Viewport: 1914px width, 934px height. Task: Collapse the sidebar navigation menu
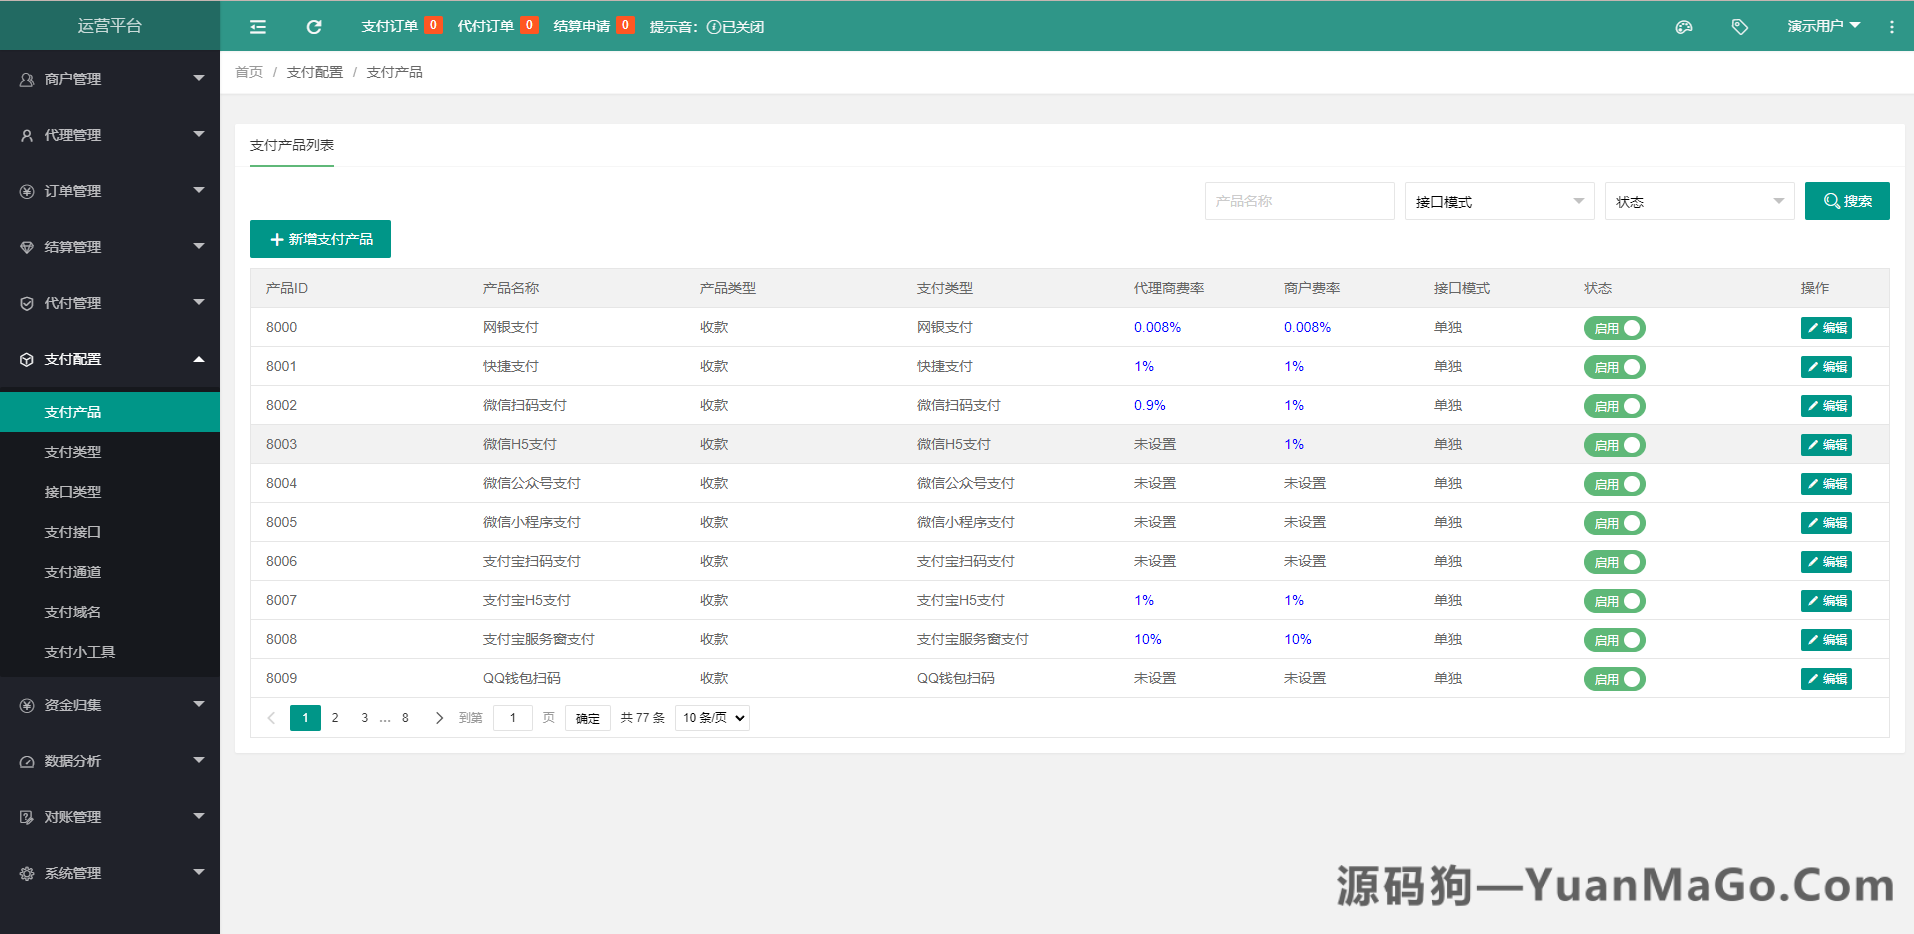point(257,26)
